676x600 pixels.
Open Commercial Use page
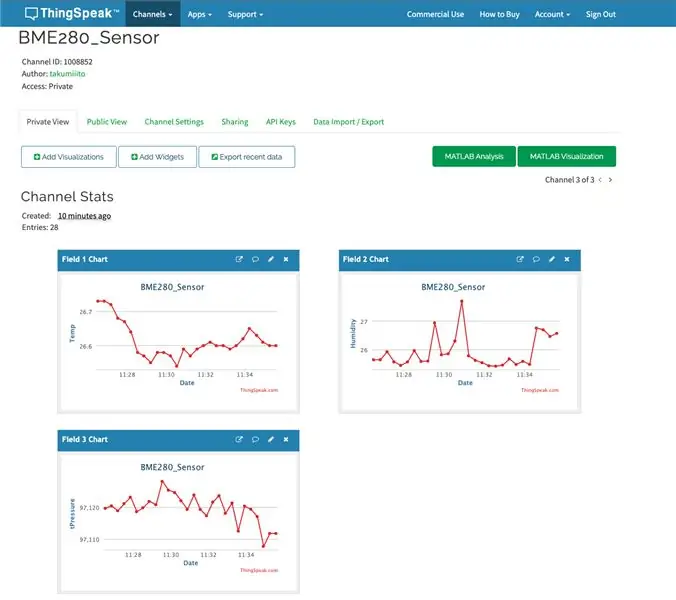point(435,14)
